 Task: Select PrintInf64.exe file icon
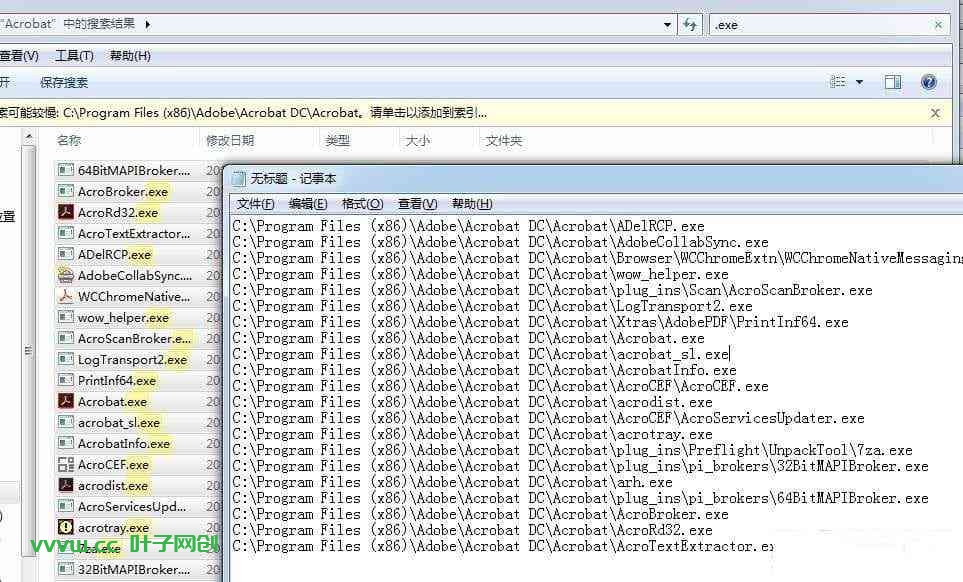tap(65, 380)
